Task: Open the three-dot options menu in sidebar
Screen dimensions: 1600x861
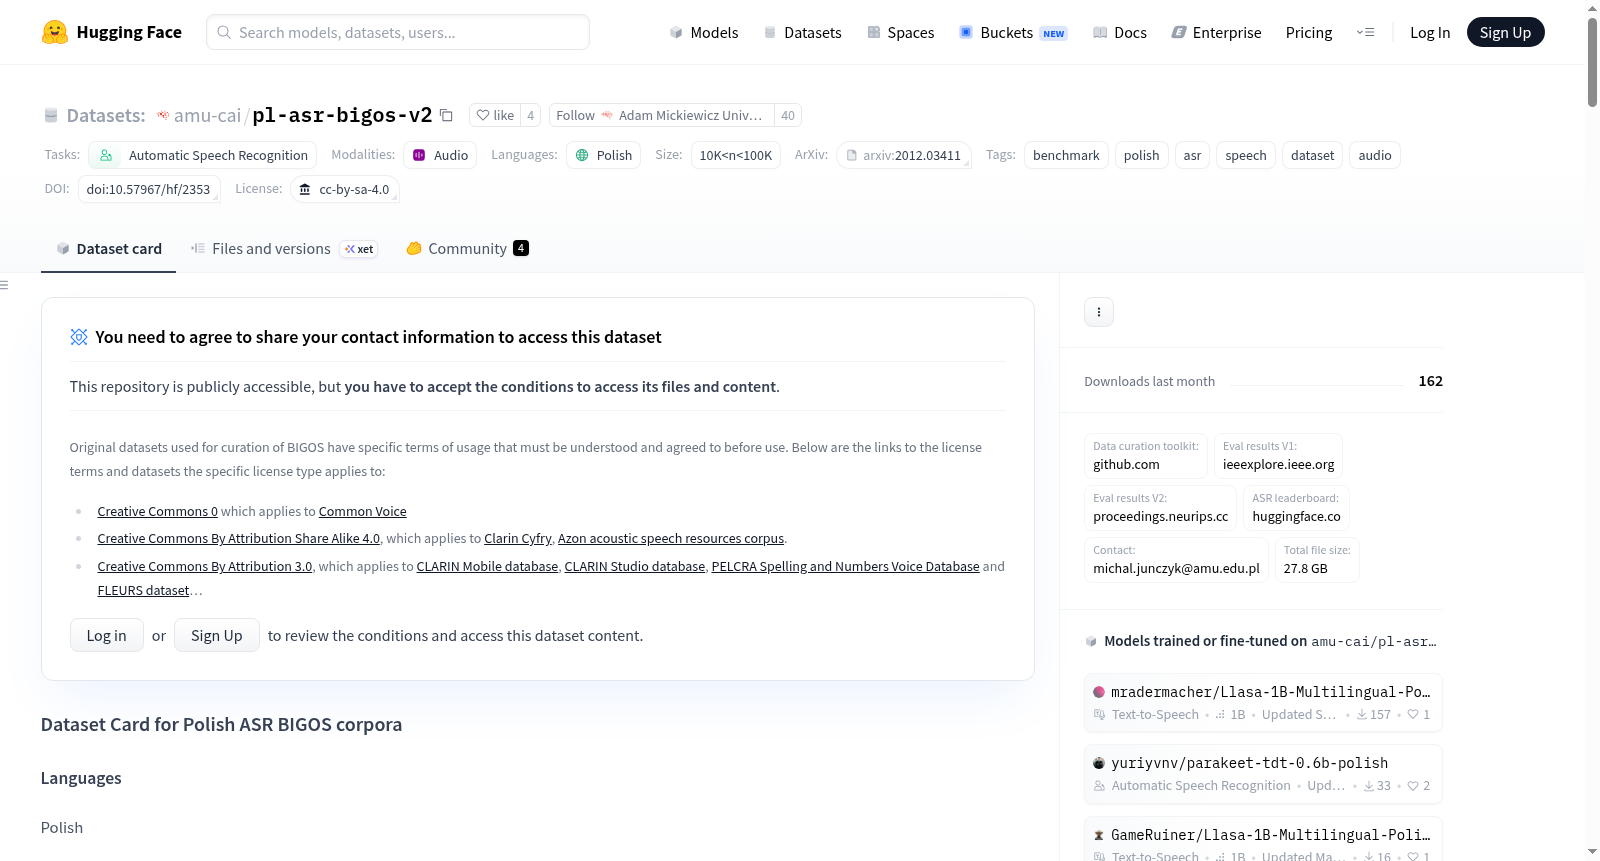Action: (x=1099, y=312)
